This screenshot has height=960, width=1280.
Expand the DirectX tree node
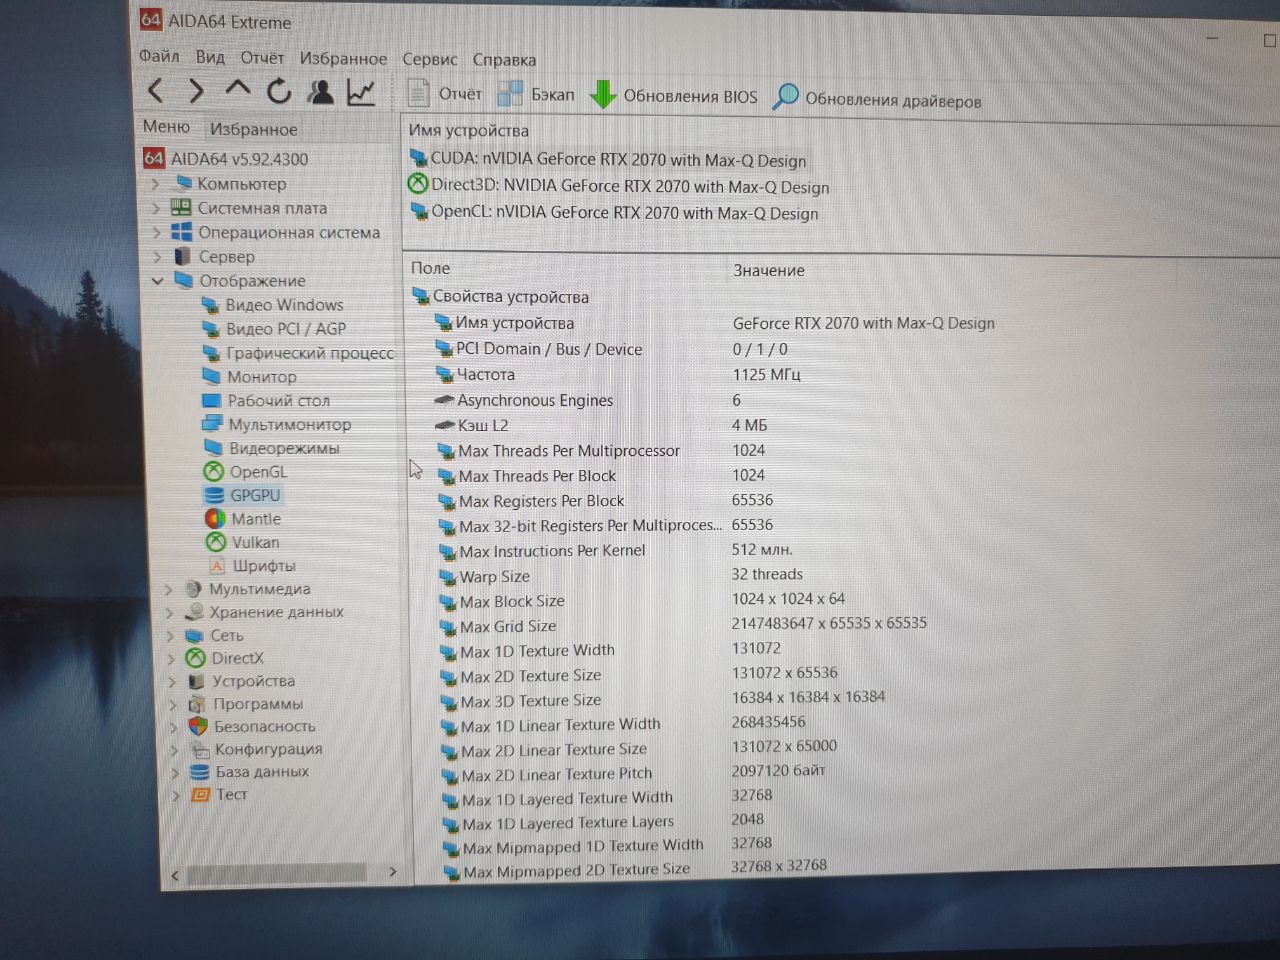(171, 658)
